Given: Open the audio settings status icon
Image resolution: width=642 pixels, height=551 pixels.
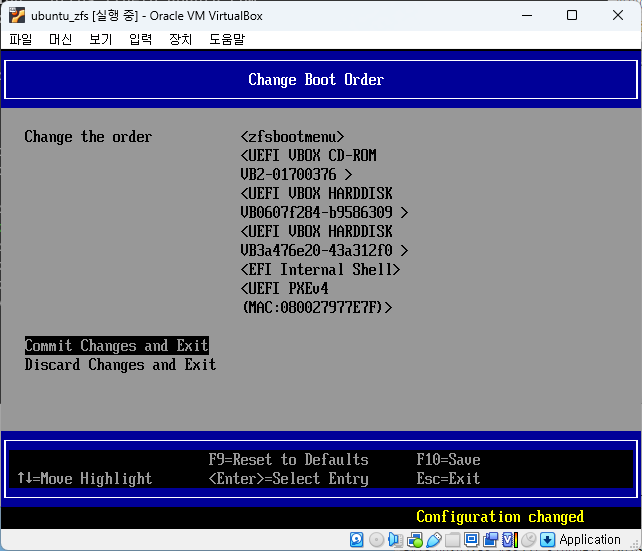Looking at the screenshot, I should pos(396,539).
